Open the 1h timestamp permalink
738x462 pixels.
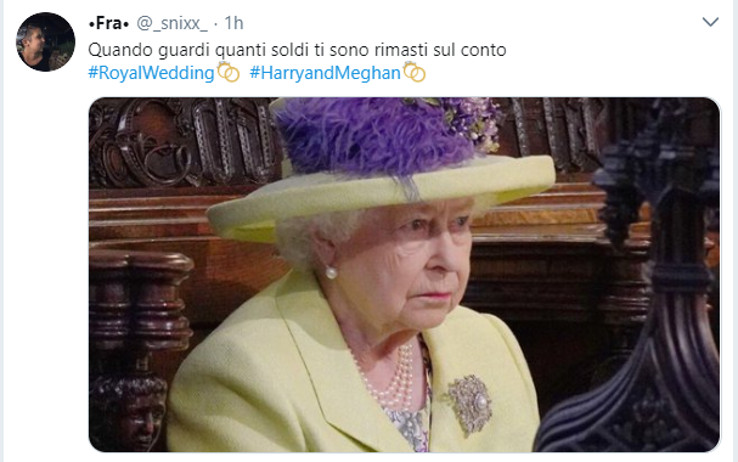(x=233, y=23)
